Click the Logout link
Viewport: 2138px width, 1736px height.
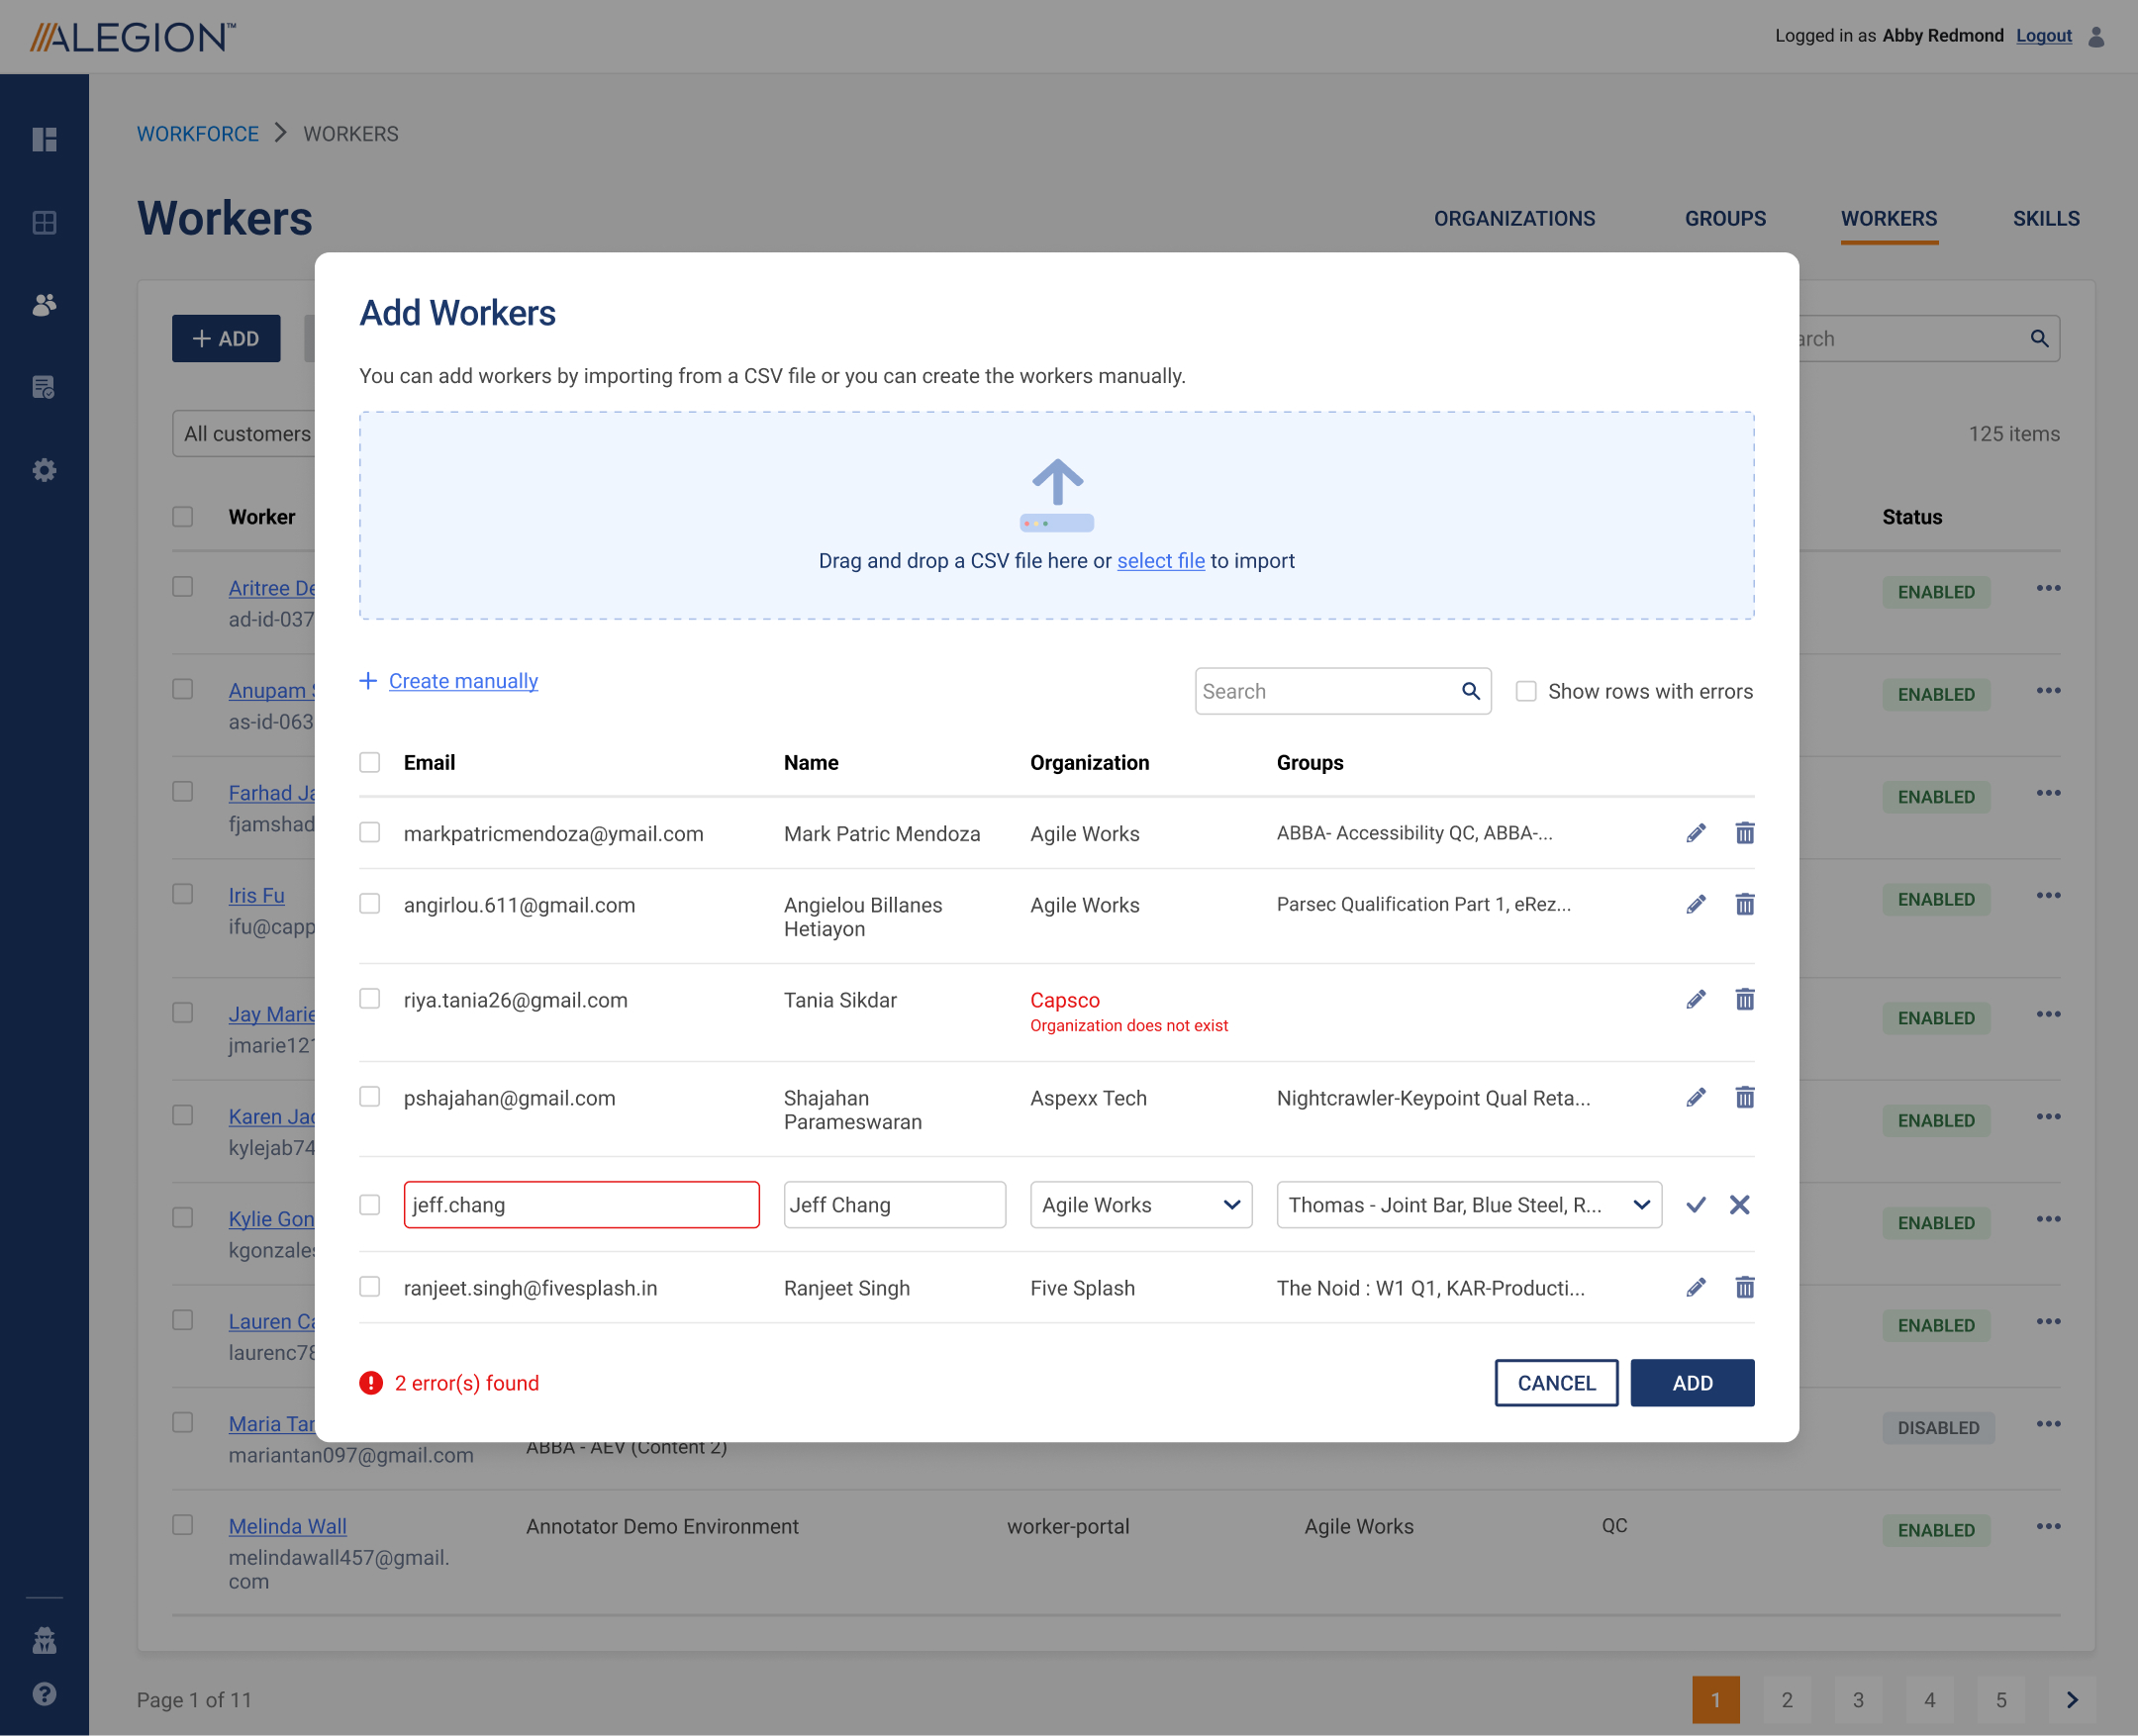pos(2043,36)
